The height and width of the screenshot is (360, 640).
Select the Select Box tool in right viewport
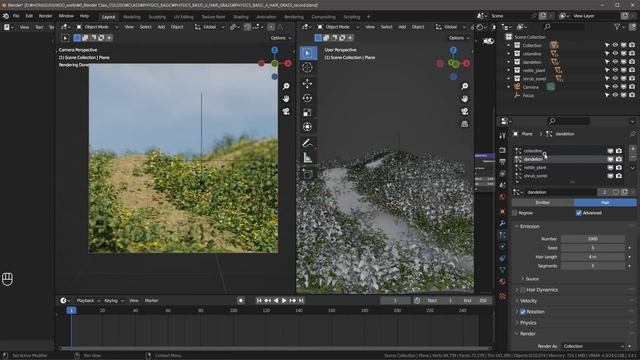point(308,53)
